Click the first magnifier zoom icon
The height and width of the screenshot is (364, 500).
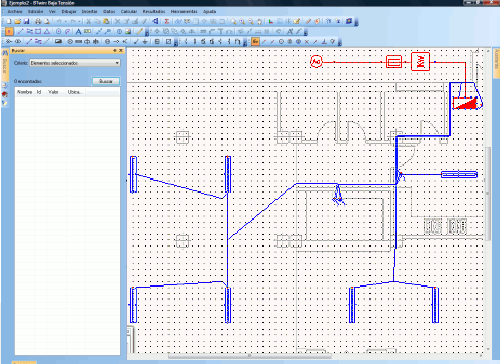point(233,21)
